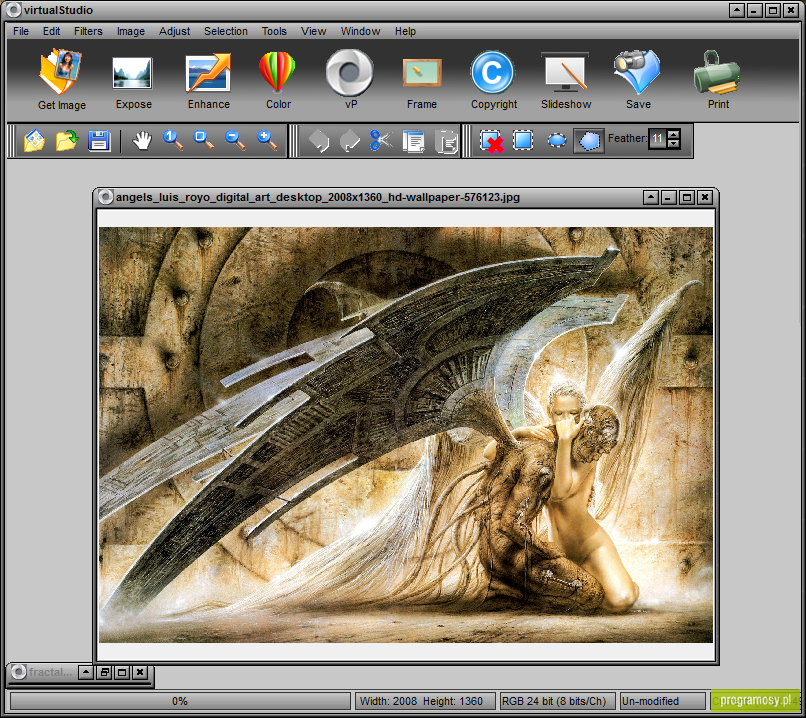
Task: Open the Selection menu
Action: point(226,31)
